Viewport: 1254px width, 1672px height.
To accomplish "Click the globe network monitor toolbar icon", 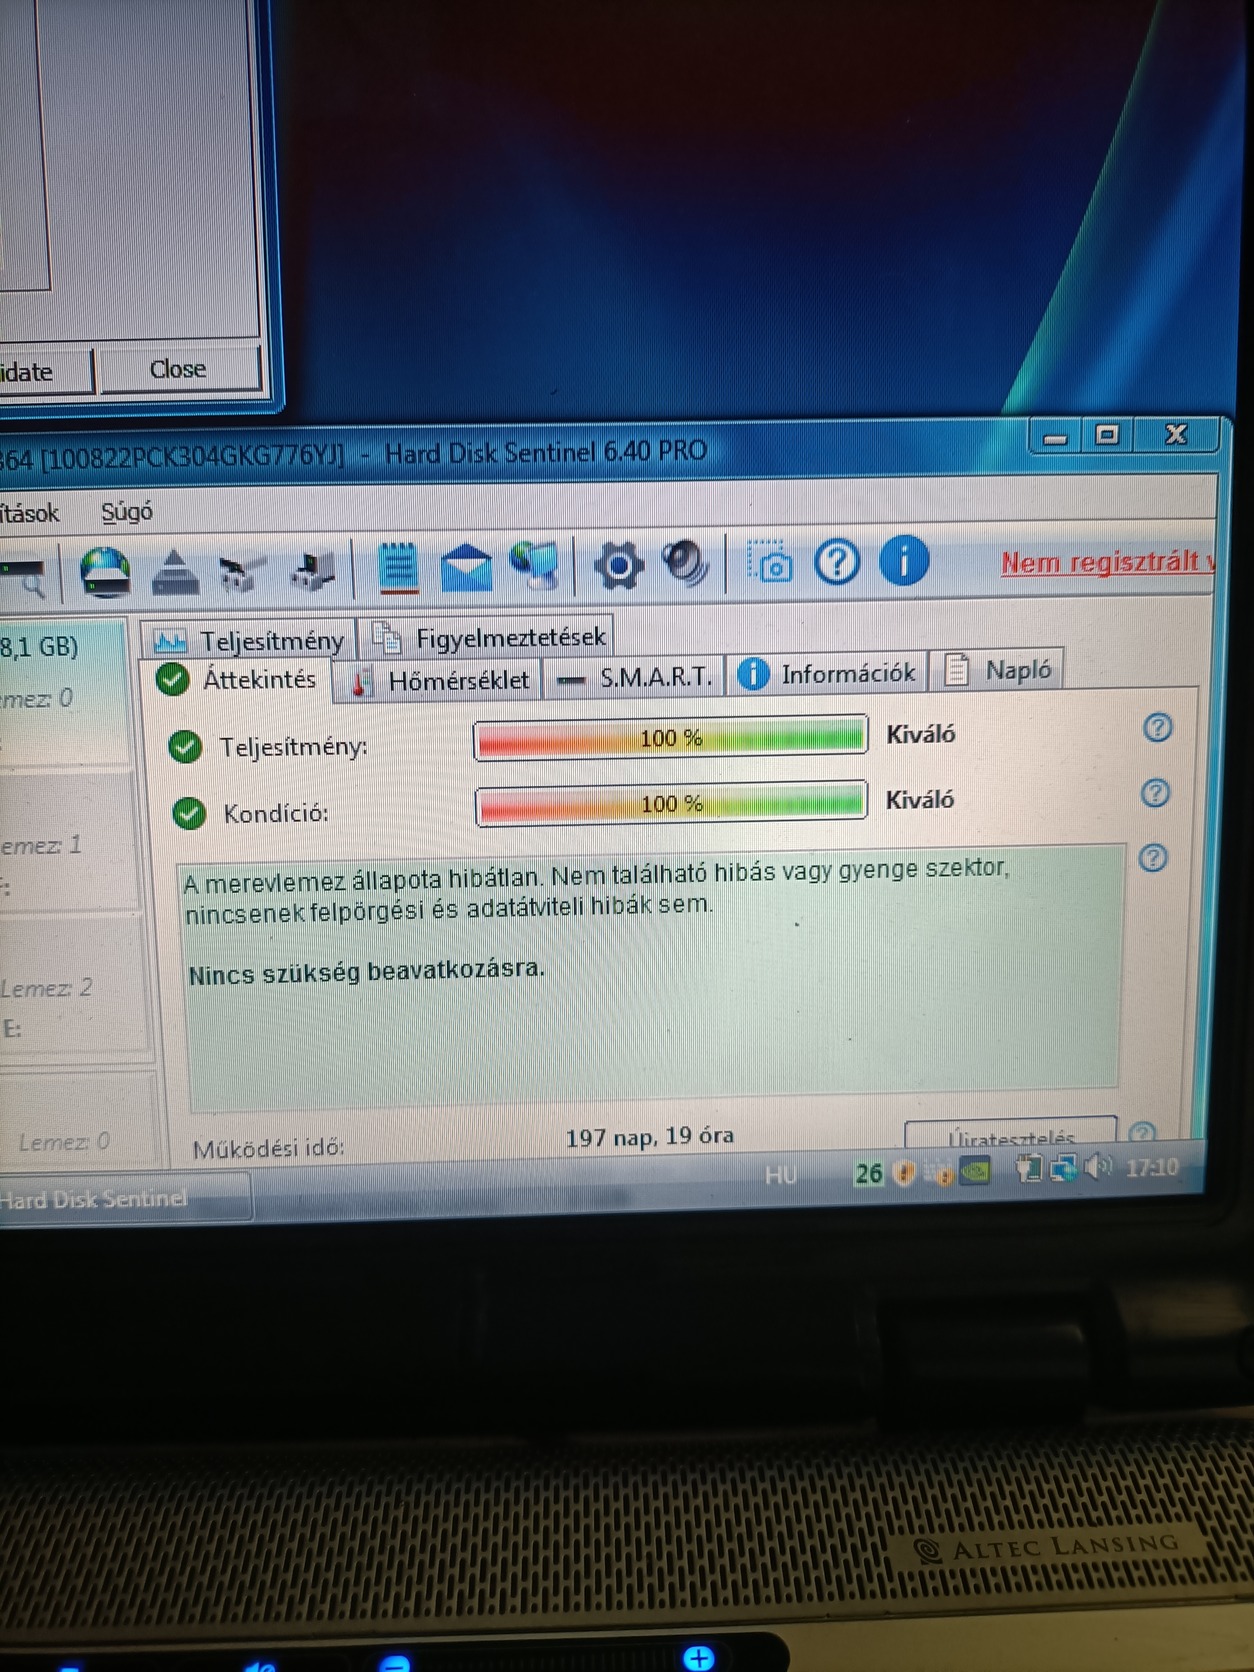I will pyautogui.click(x=535, y=565).
